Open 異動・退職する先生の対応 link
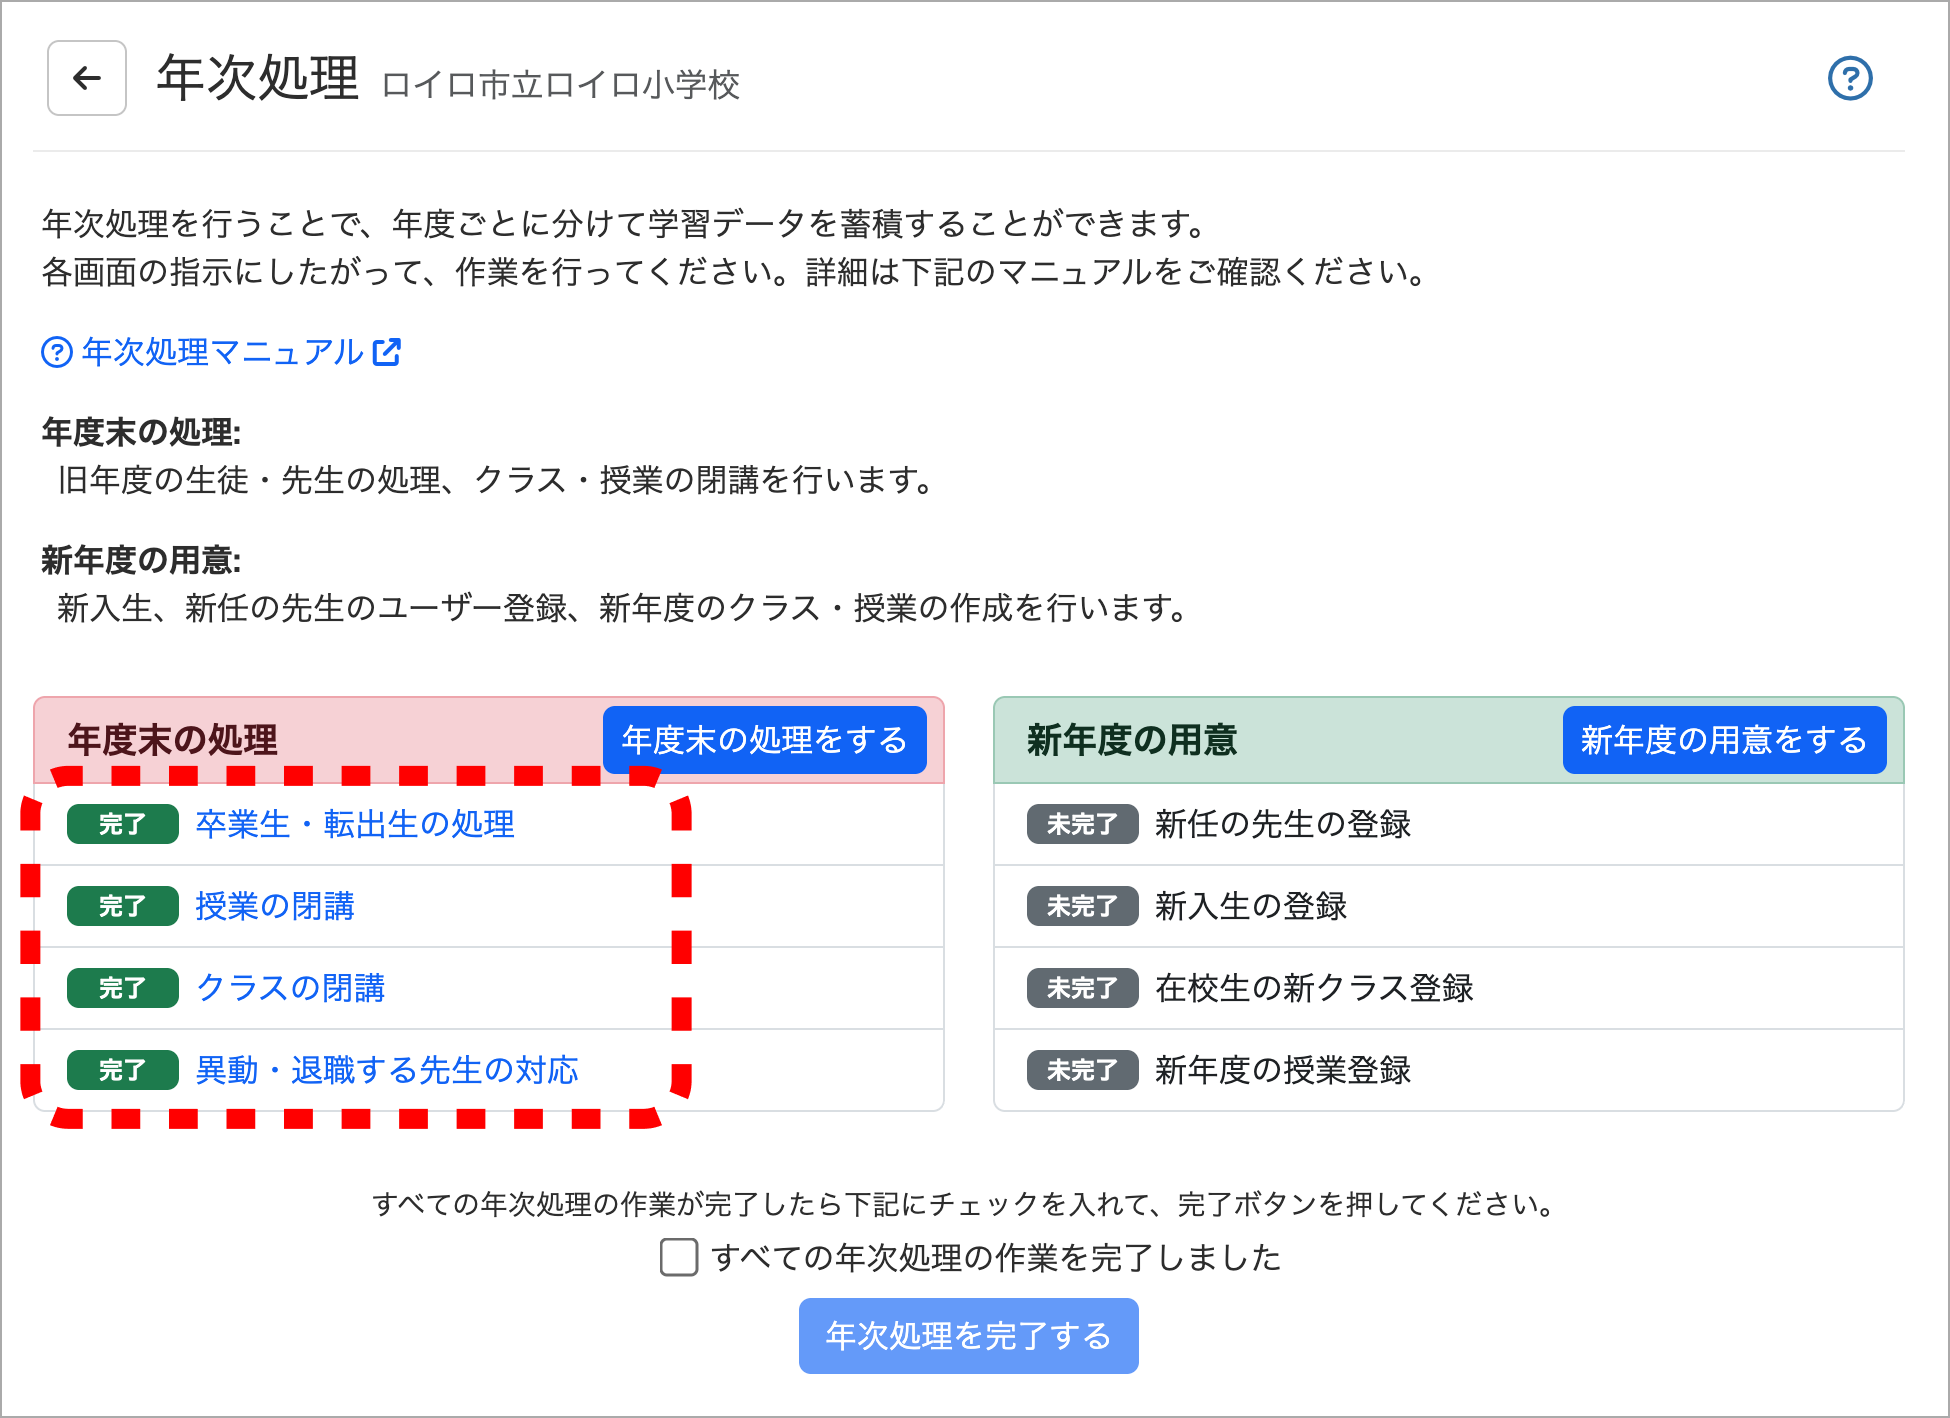 point(387,1070)
